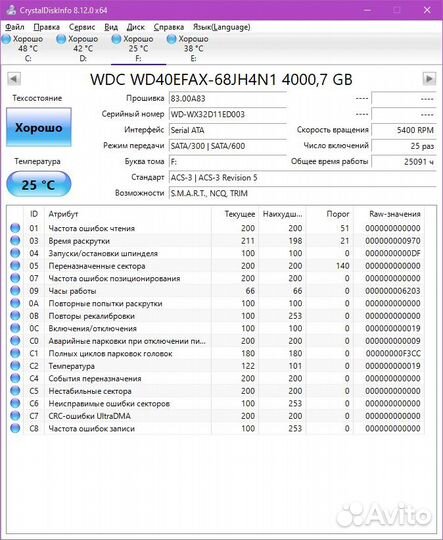The image size is (443, 540).
Task: Click the firmware field 83.00A83
Action: pos(227,98)
